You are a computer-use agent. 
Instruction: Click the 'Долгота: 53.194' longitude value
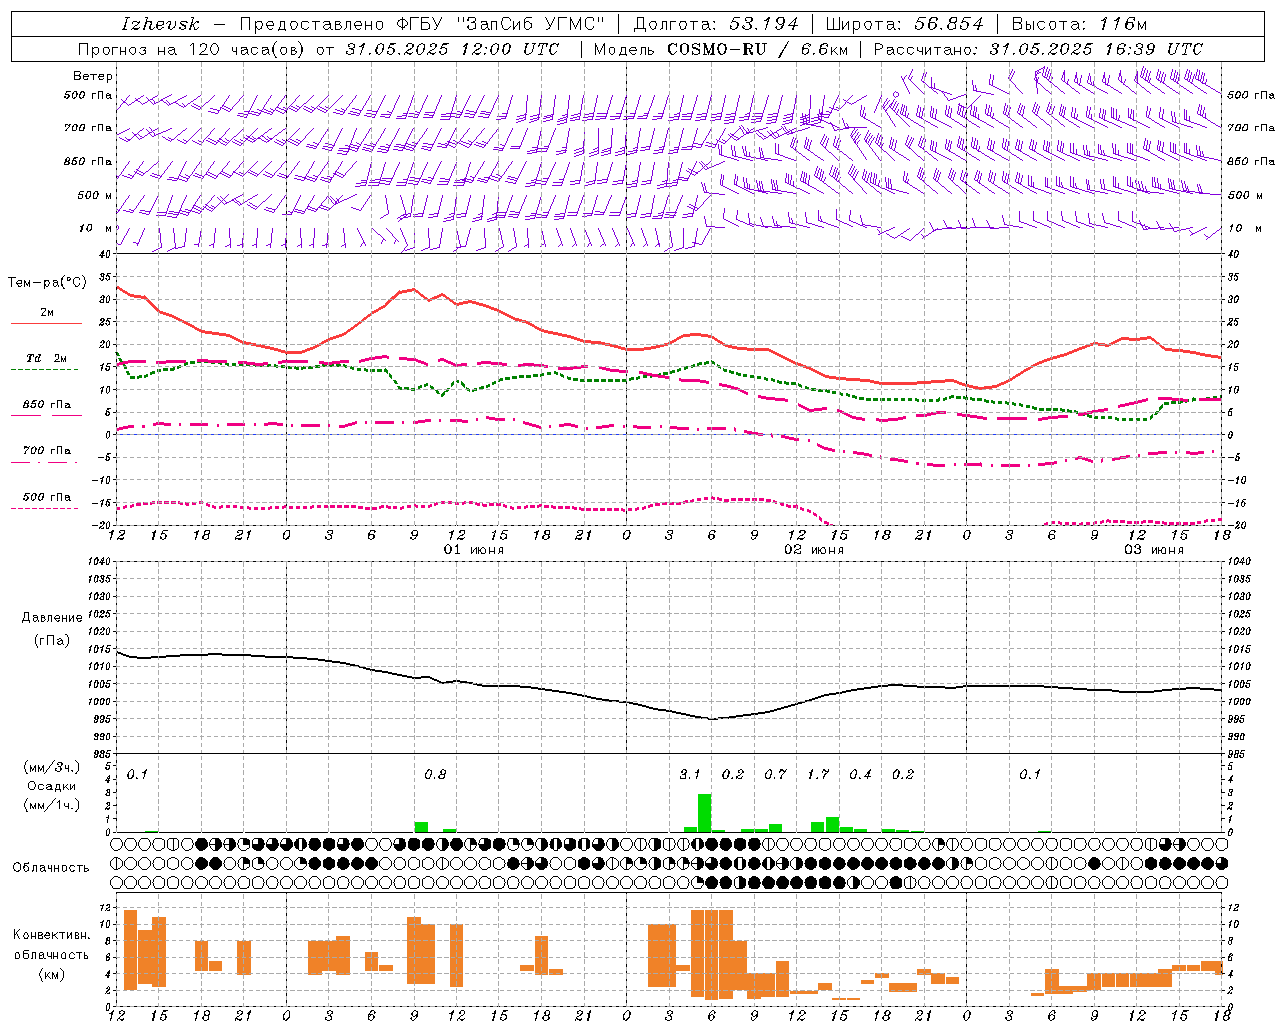(x=716, y=24)
